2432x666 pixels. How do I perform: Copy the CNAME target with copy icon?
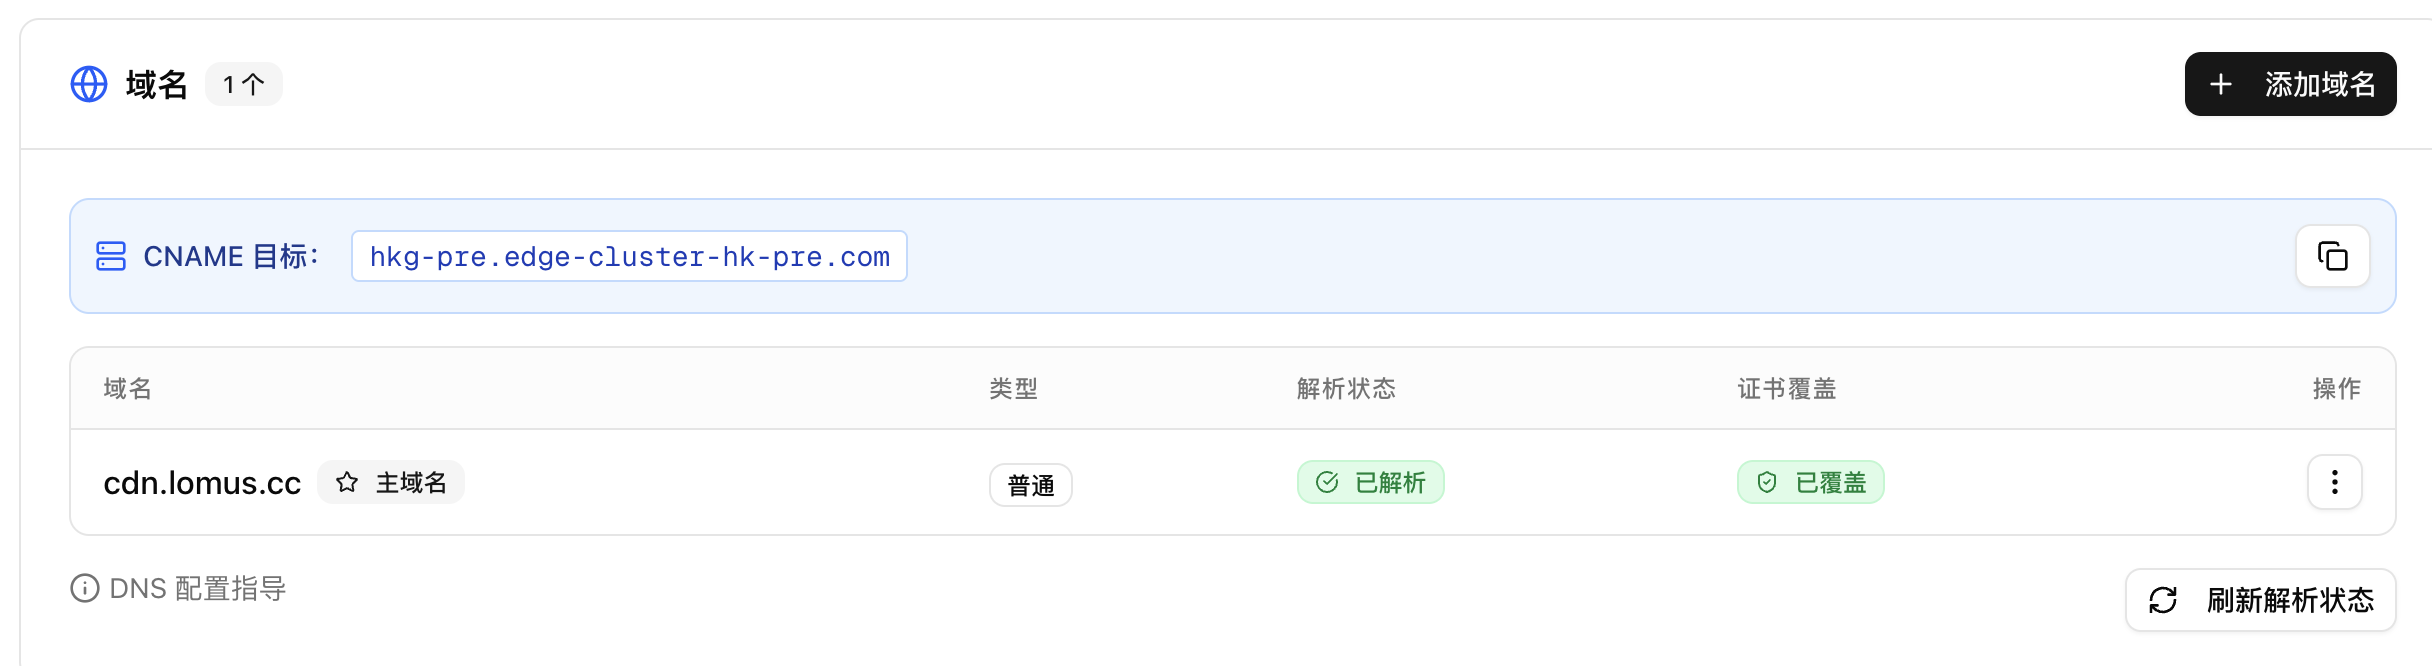2332,256
